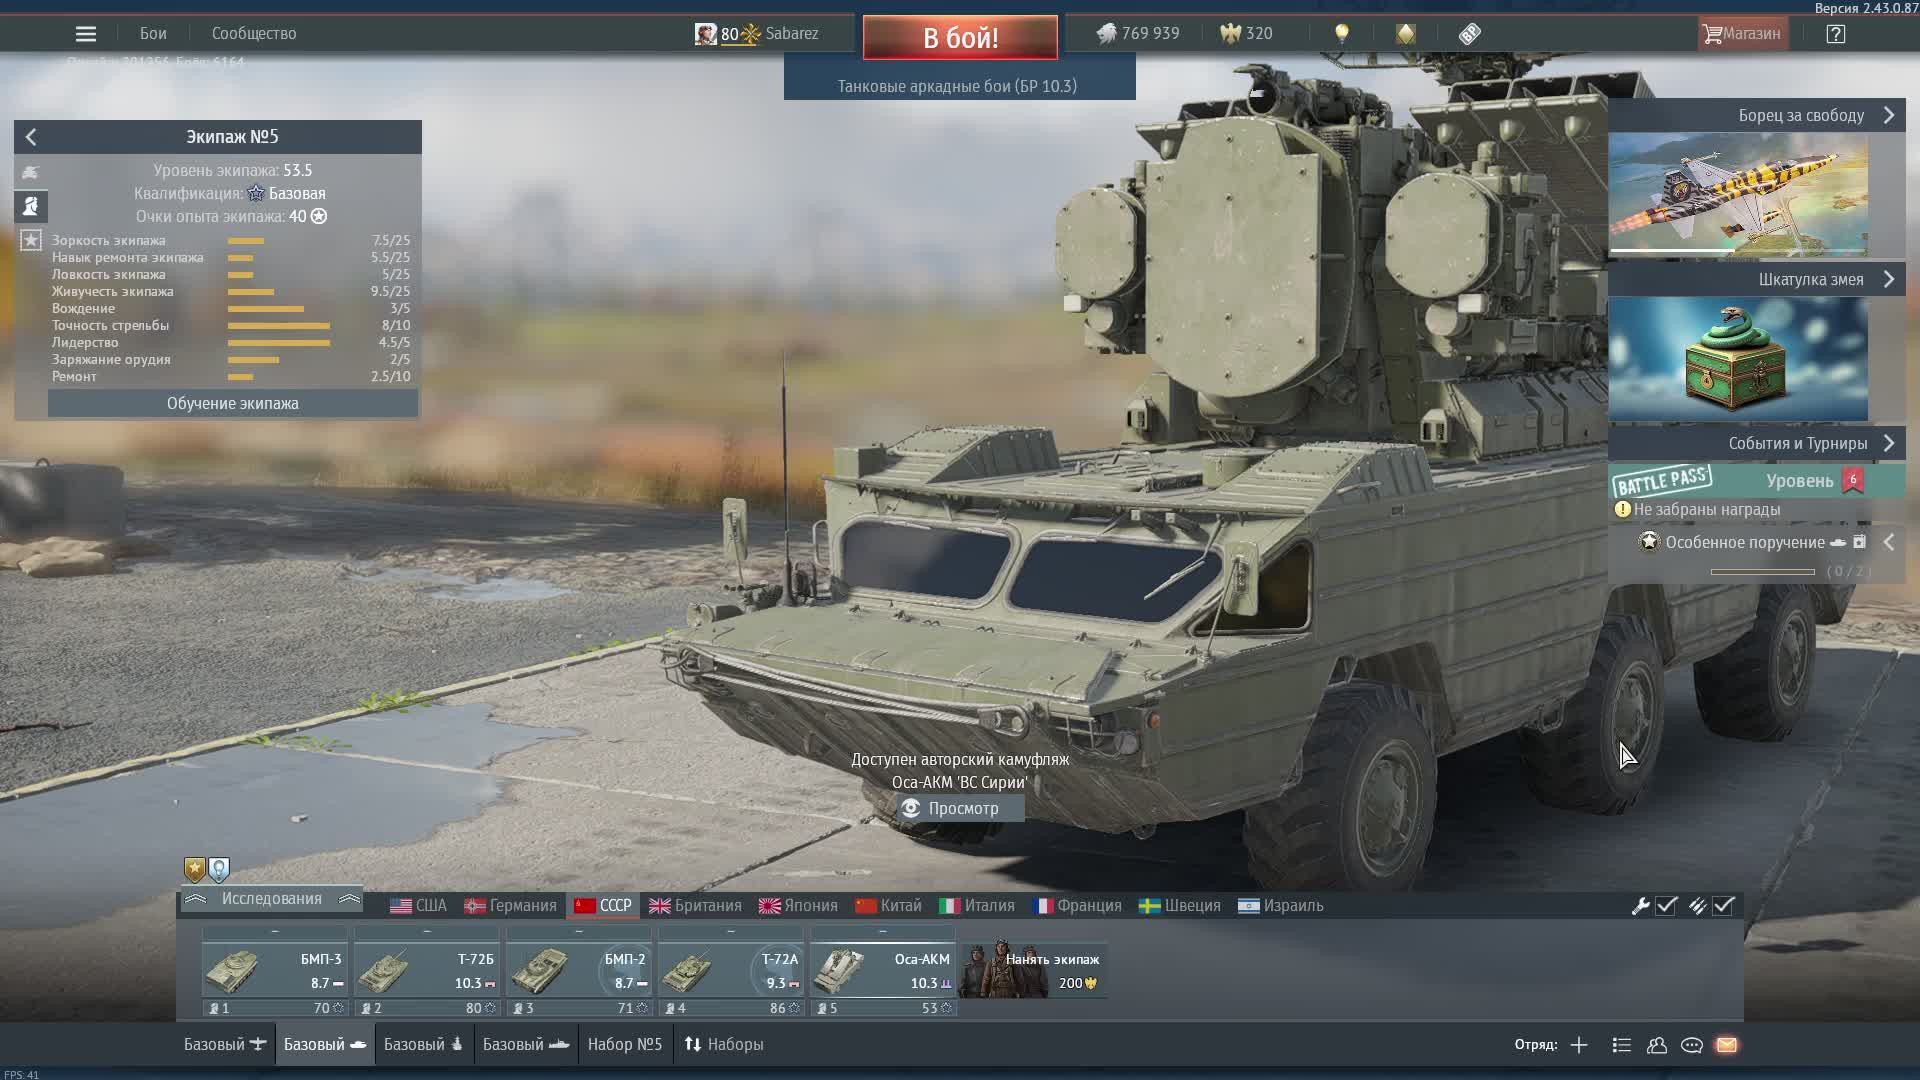The width and height of the screenshot is (1920, 1080).
Task: Open the chat bubble icon
Action: click(x=1692, y=1045)
